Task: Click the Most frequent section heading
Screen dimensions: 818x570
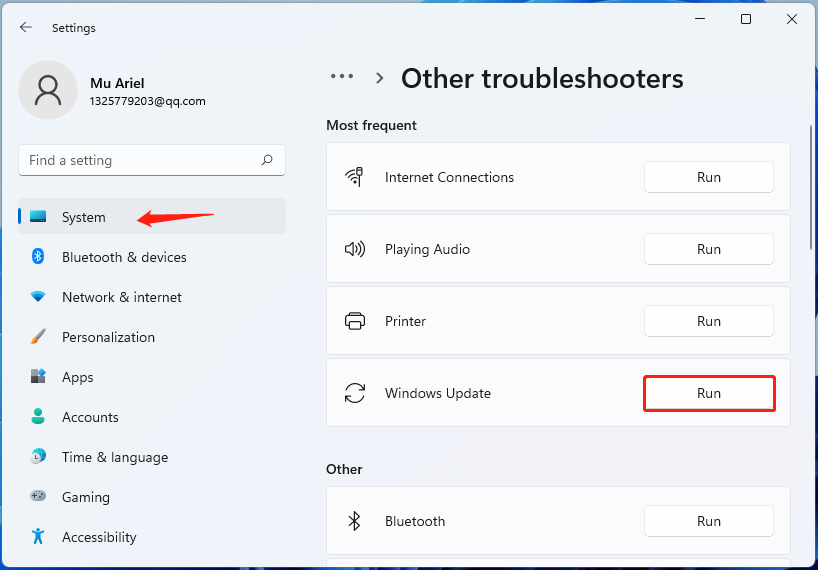Action: pyautogui.click(x=371, y=125)
